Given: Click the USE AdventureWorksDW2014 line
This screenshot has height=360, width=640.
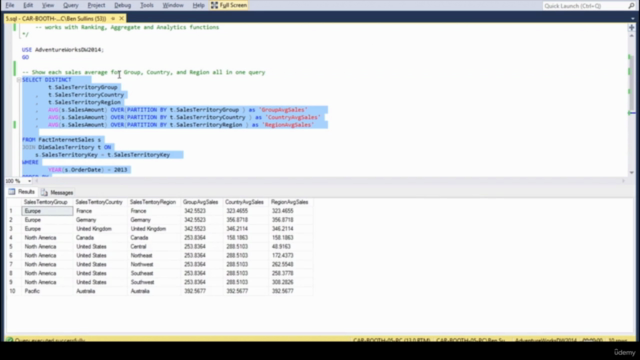Looking at the screenshot, I should [63, 50].
